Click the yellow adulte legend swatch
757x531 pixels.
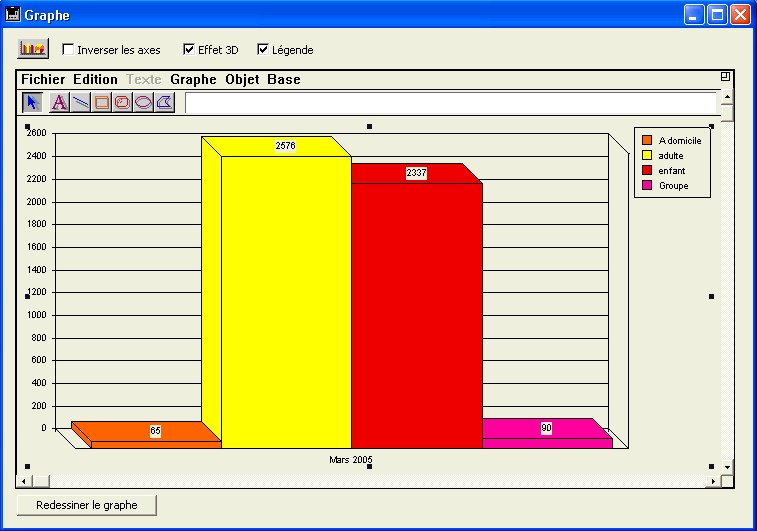coord(647,155)
